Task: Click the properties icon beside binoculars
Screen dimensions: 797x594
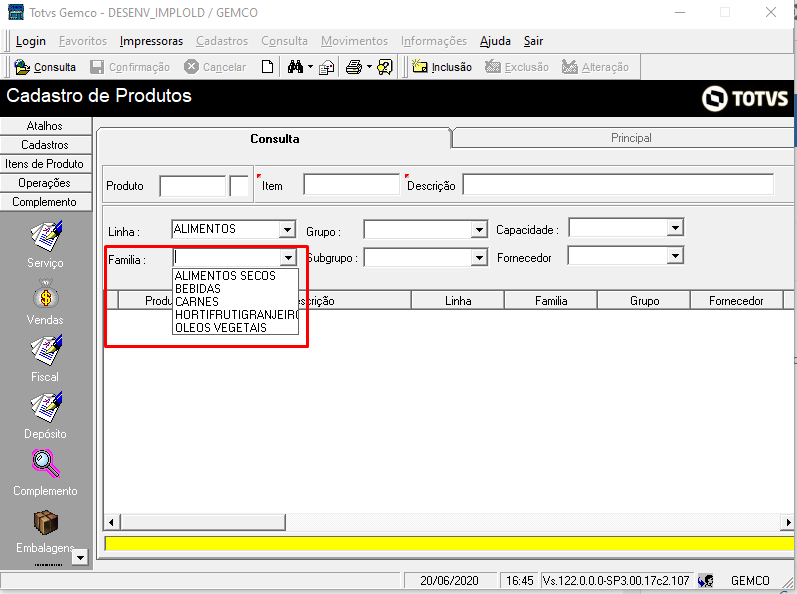Action: tap(326, 67)
